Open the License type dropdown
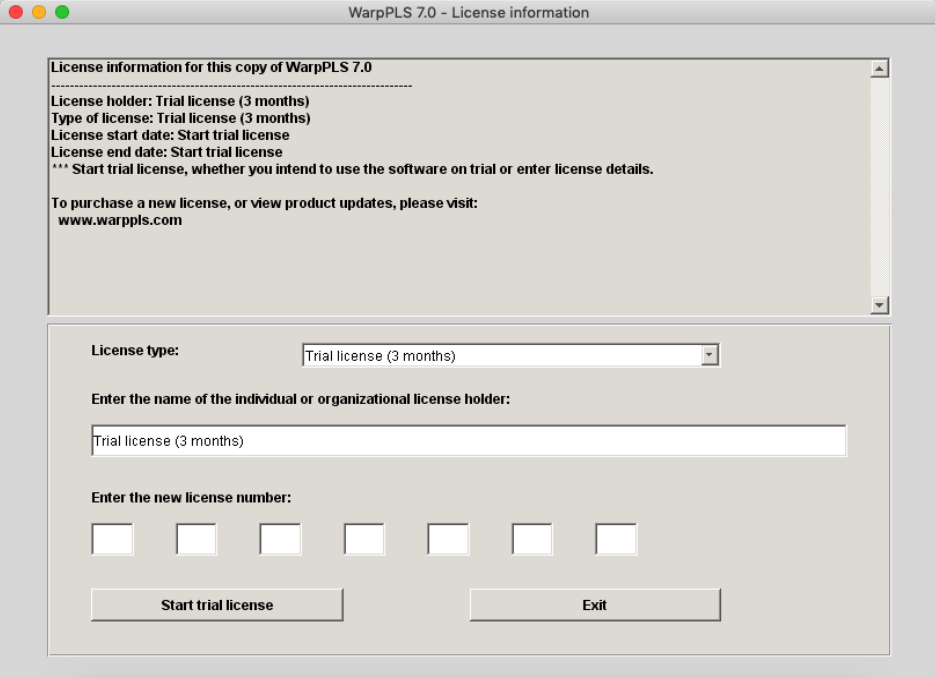This screenshot has height=678, width=935. 510,355
